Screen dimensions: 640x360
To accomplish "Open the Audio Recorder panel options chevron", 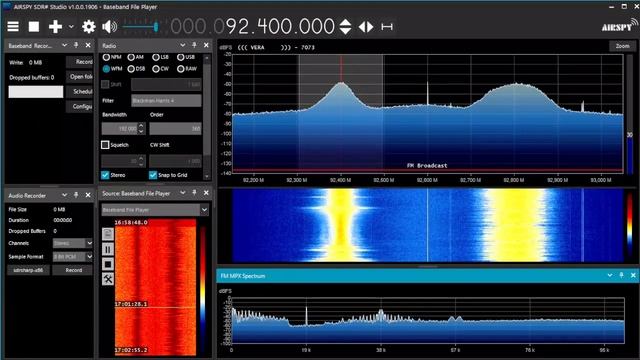I will 64,195.
